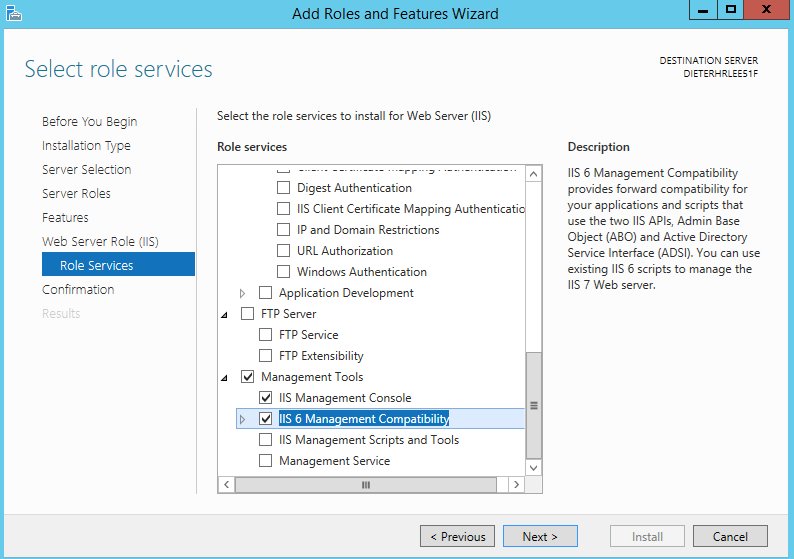
Task: Open Web Server Role (IIS) step
Action: (x=100, y=242)
